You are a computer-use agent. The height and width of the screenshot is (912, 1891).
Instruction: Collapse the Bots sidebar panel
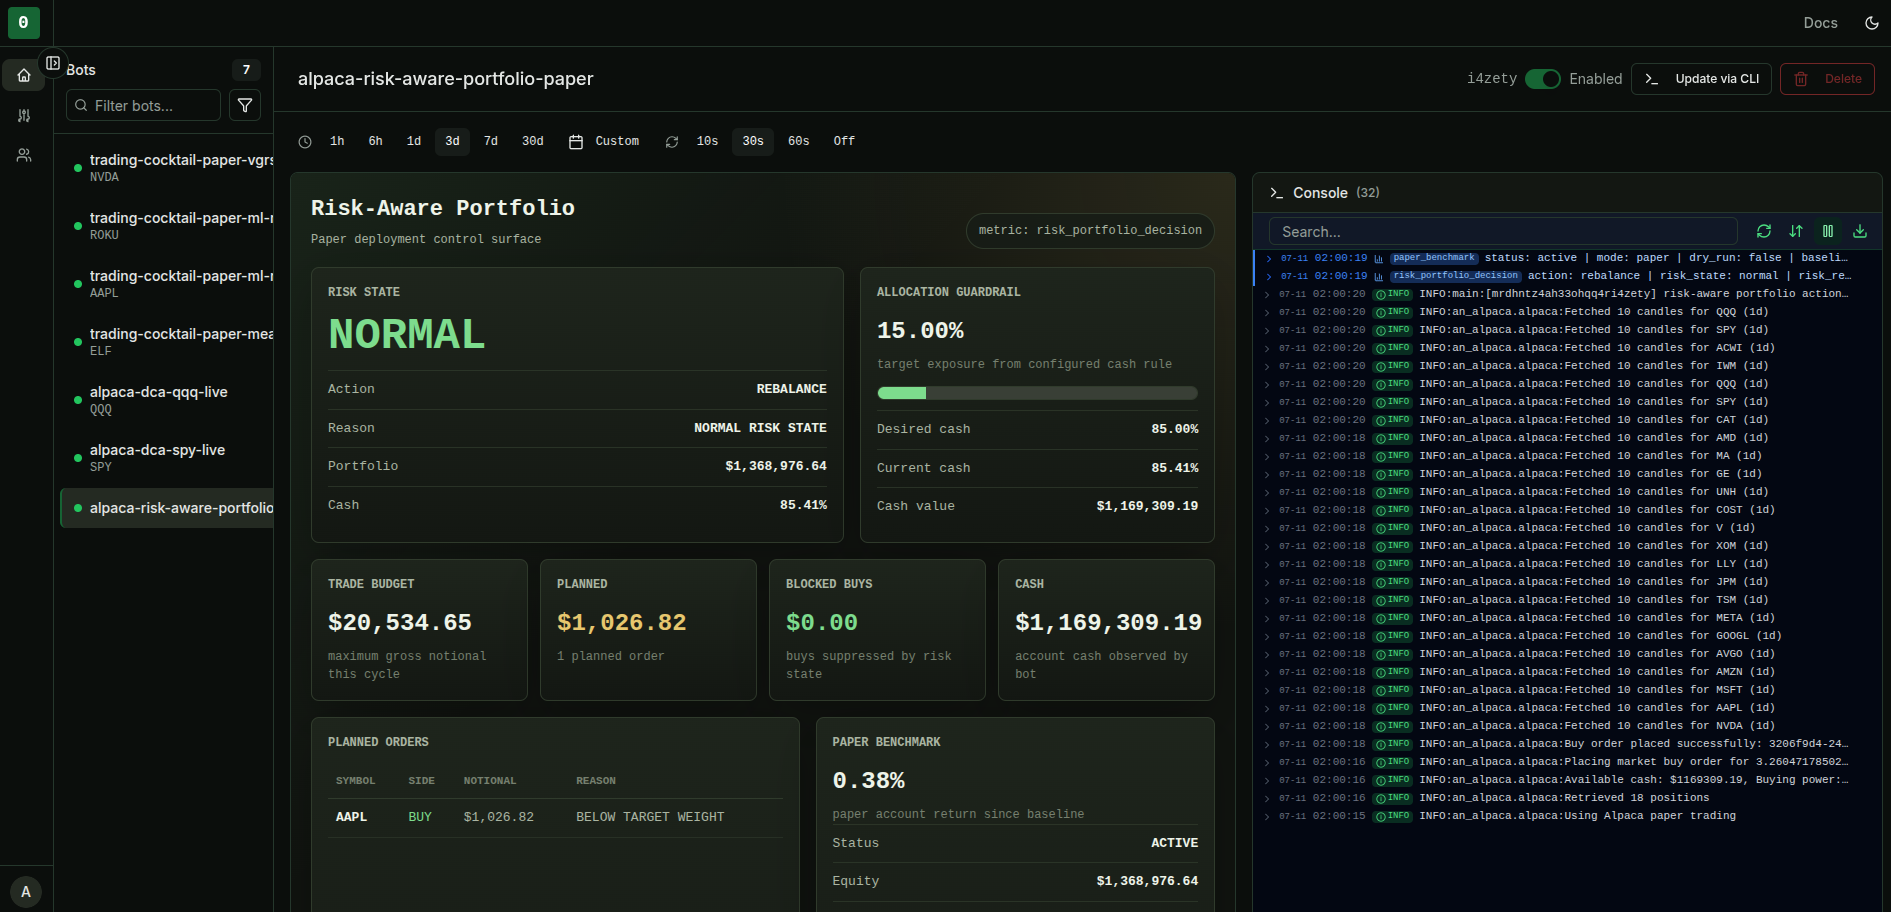click(x=53, y=63)
